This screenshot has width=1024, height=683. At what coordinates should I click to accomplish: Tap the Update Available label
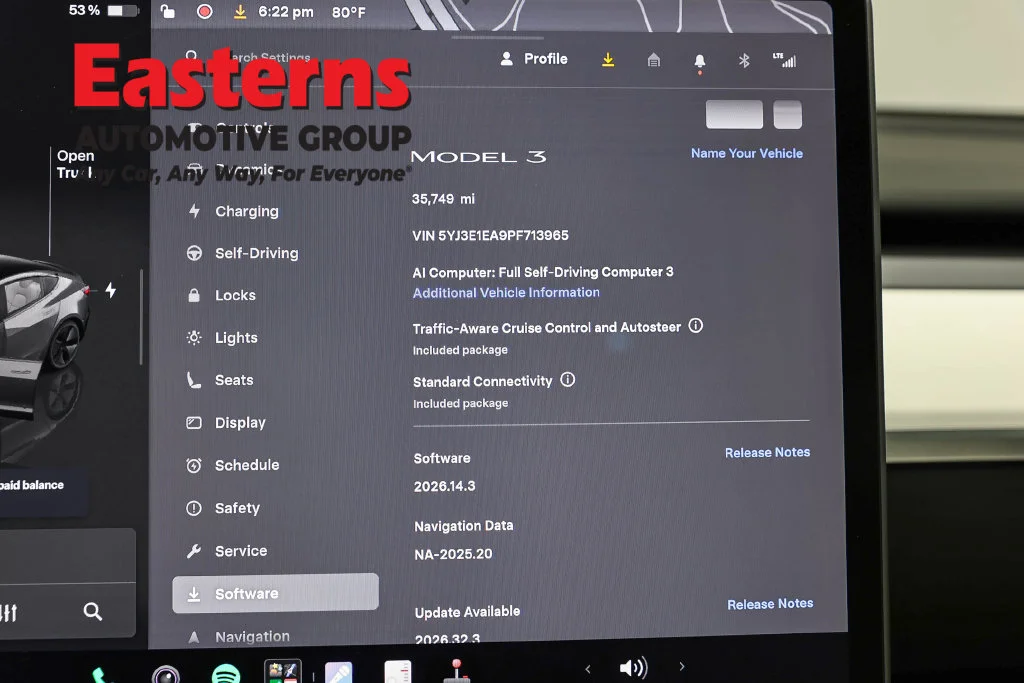(x=468, y=612)
